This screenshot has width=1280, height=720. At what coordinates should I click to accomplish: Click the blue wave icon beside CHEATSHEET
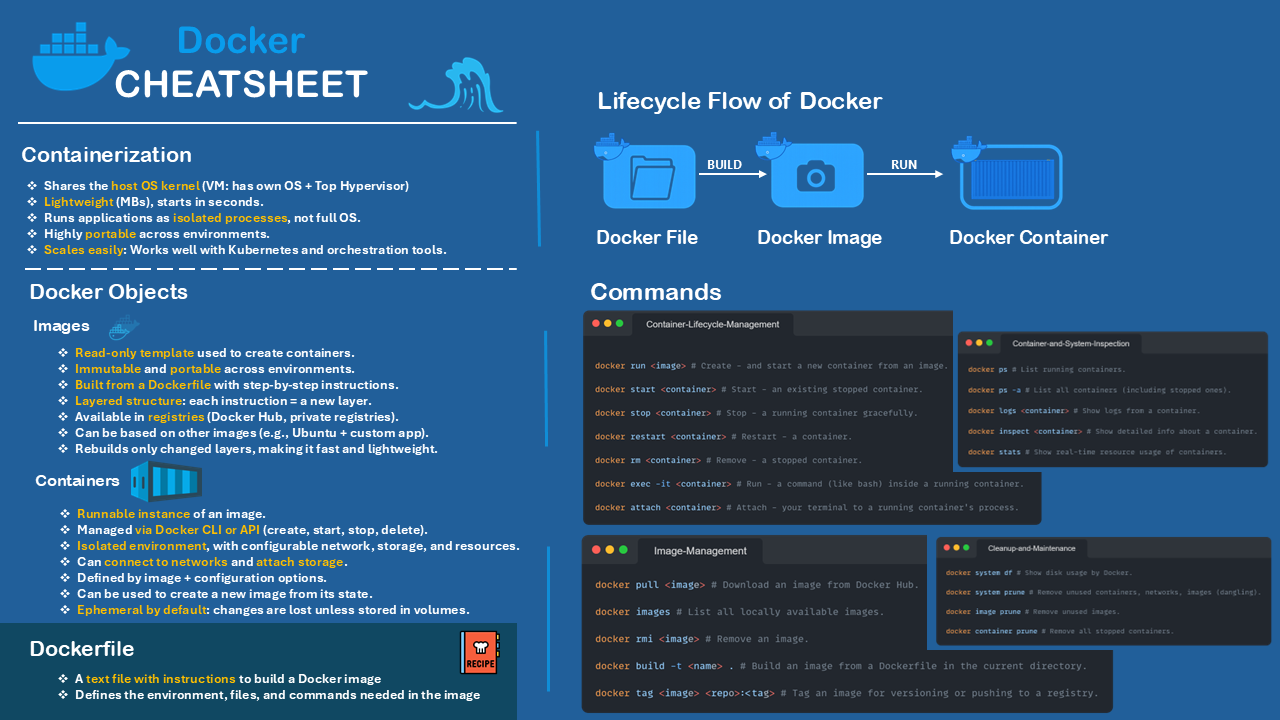click(x=456, y=86)
